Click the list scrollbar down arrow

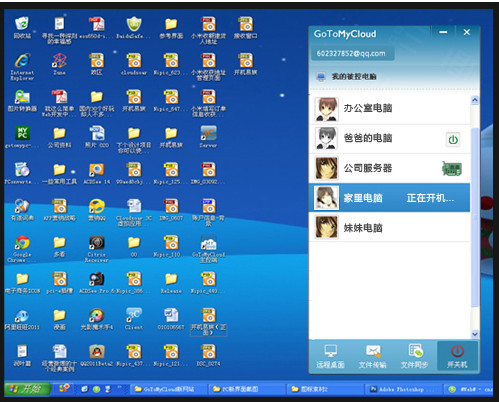point(475,334)
